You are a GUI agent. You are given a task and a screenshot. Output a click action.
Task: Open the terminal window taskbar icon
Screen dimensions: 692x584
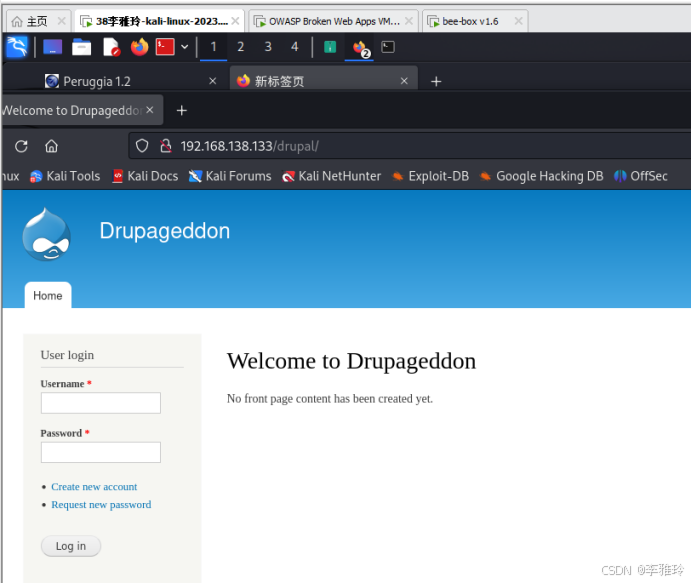point(388,47)
